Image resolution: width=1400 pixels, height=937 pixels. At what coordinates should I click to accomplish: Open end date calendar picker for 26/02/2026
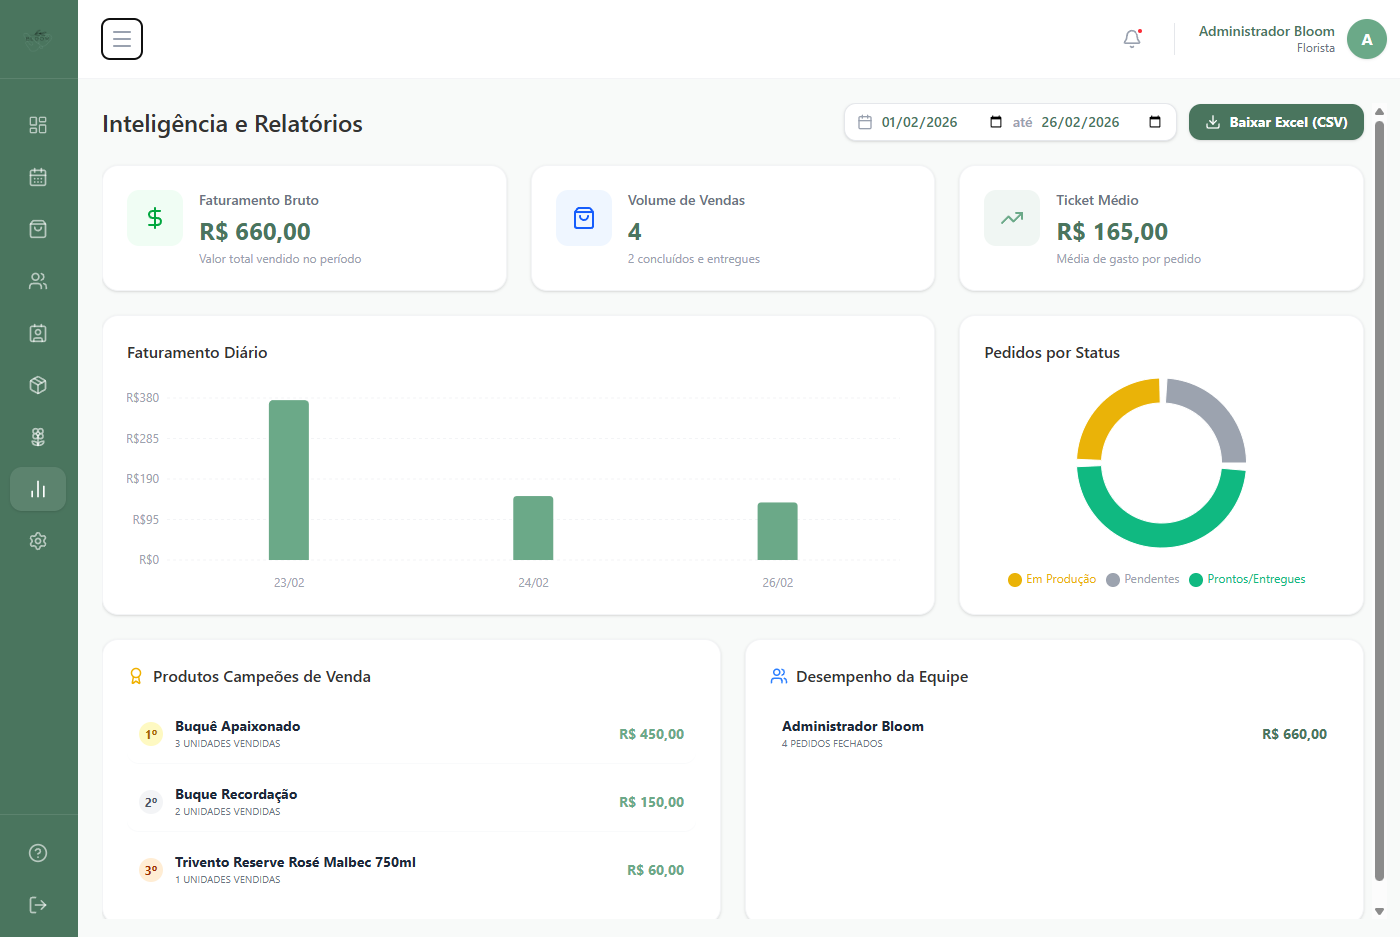point(1155,122)
